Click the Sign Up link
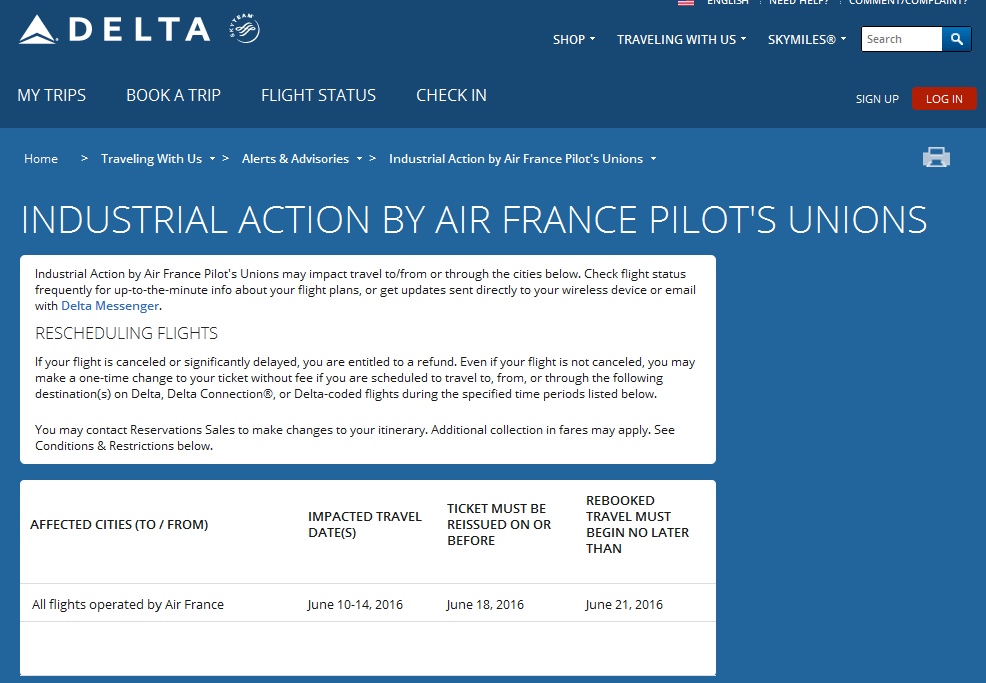 tap(877, 99)
